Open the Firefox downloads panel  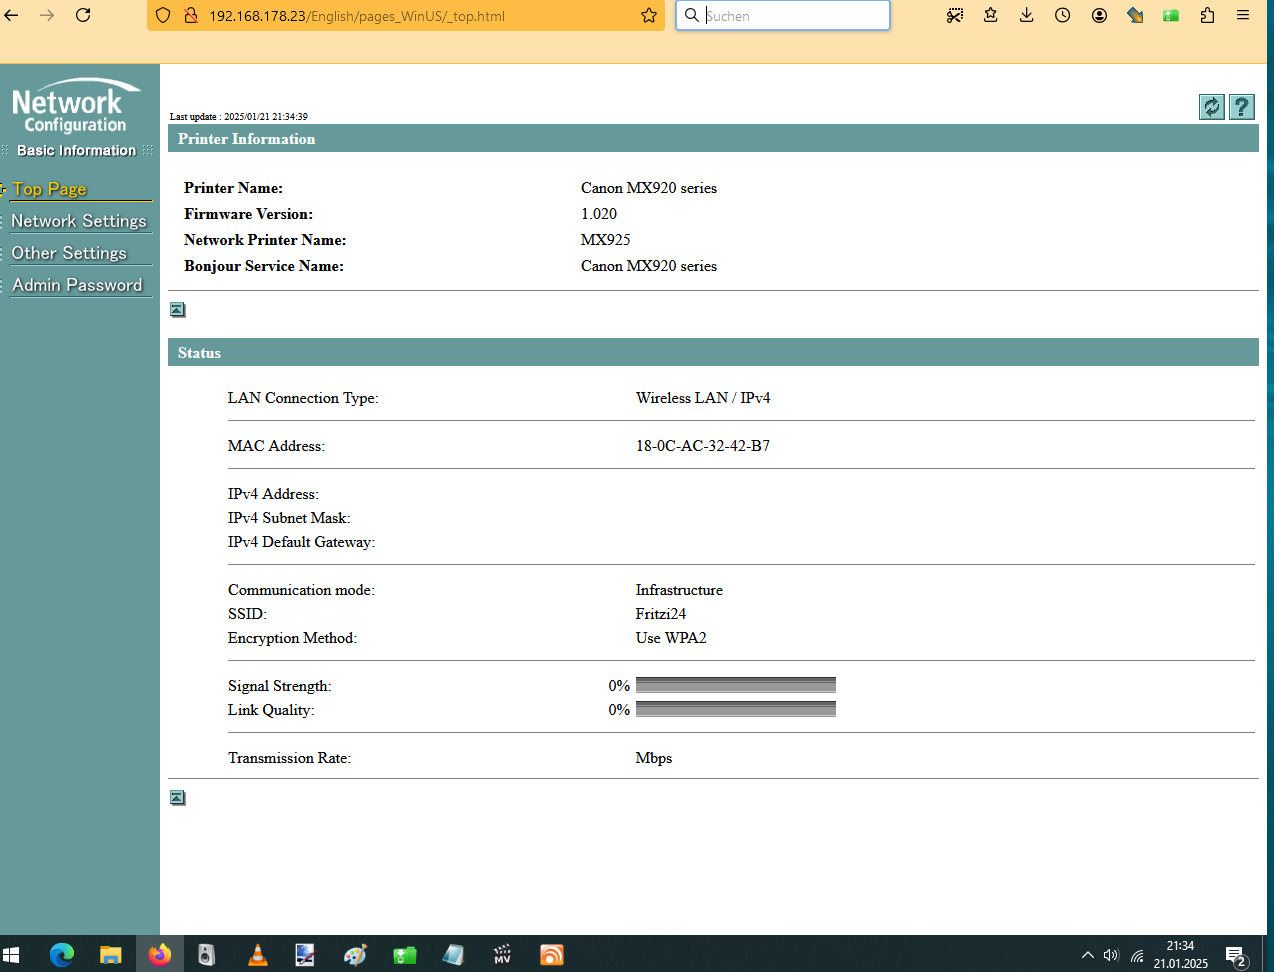[x=1027, y=15]
